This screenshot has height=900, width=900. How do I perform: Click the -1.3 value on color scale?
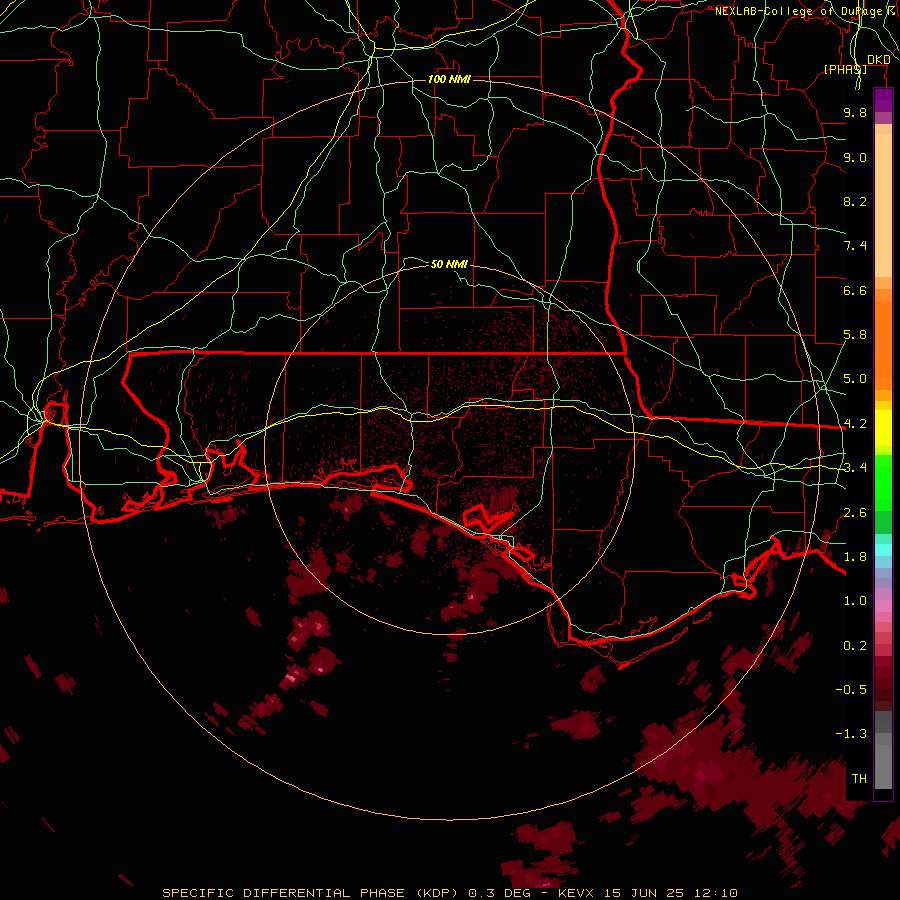[851, 734]
